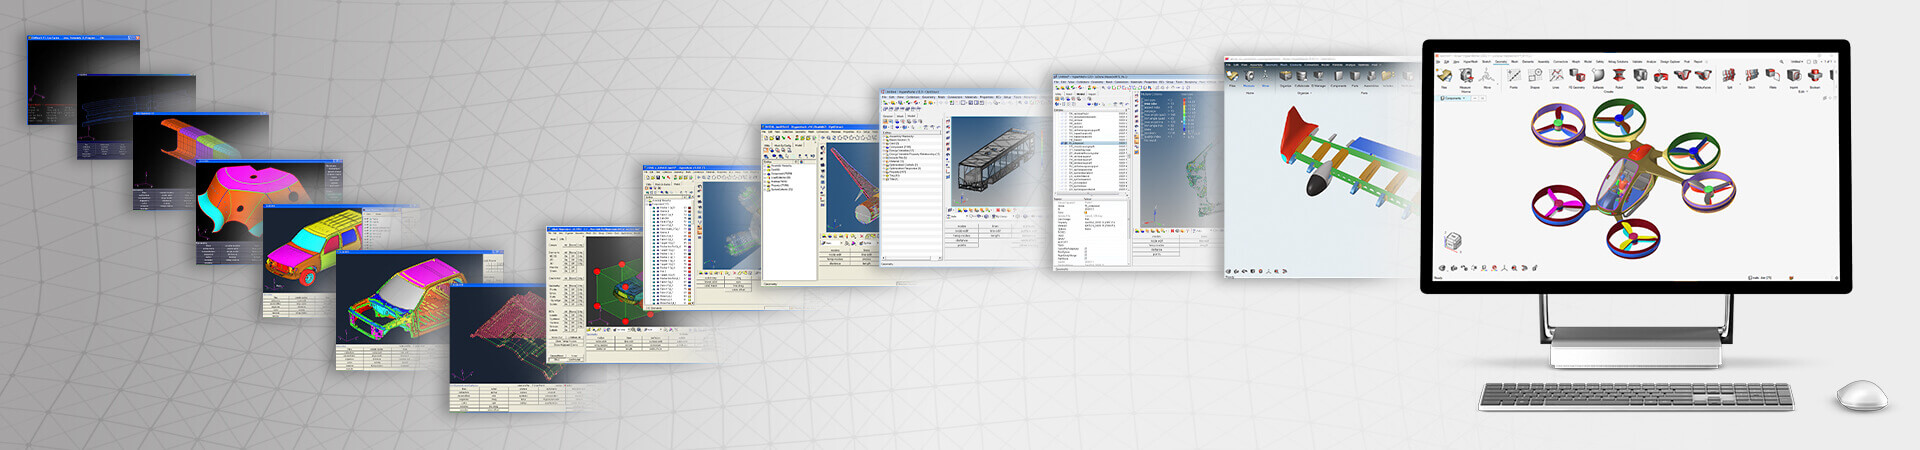The width and height of the screenshot is (1920, 450).
Task: Click the Fillets tool button
Action: (1772, 75)
